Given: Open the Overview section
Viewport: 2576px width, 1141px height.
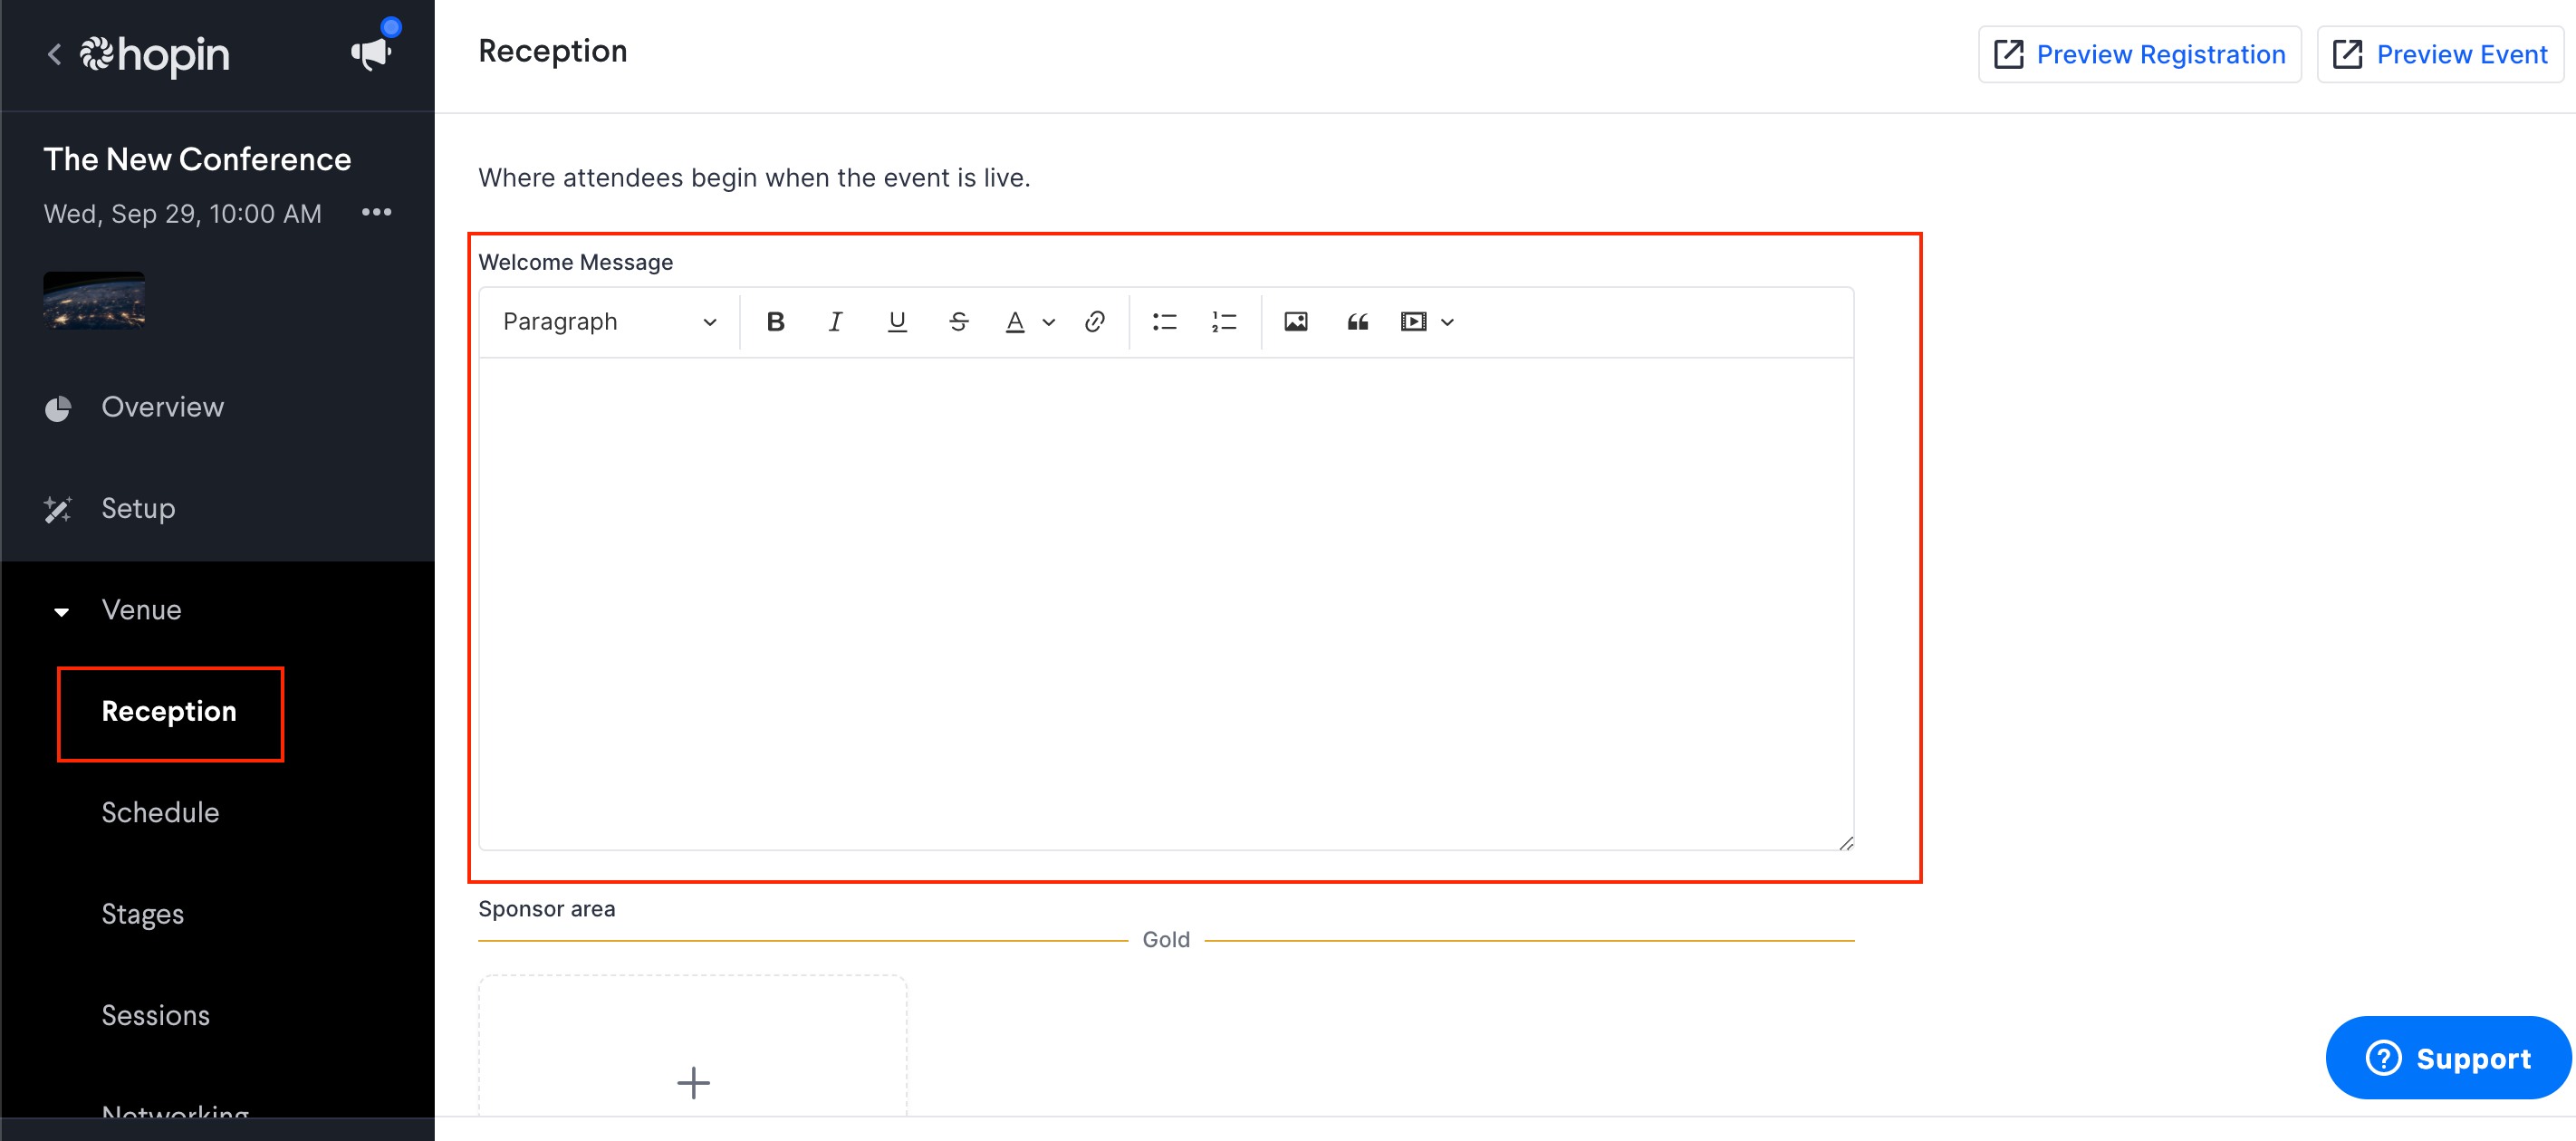Looking at the screenshot, I should pos(162,407).
